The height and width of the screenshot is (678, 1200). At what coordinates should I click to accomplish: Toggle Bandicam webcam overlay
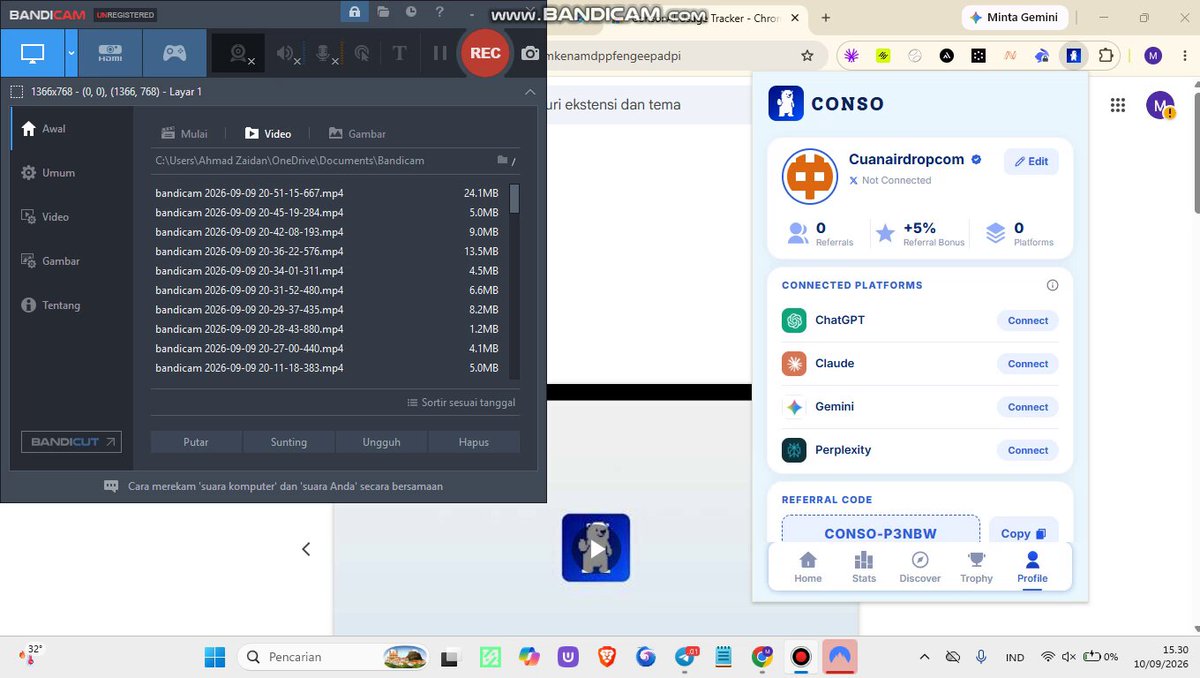(238, 54)
